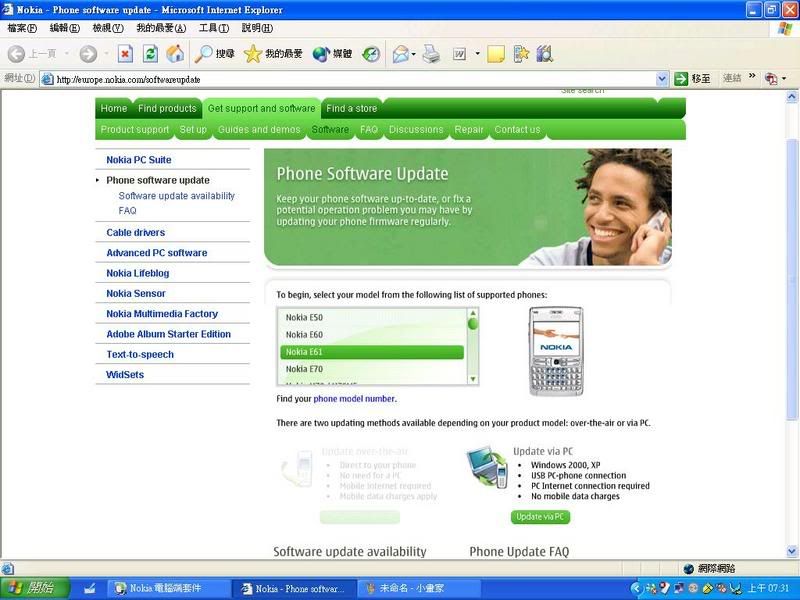Open the 檢視(V) menu
The width and height of the screenshot is (800, 600).
108,28
